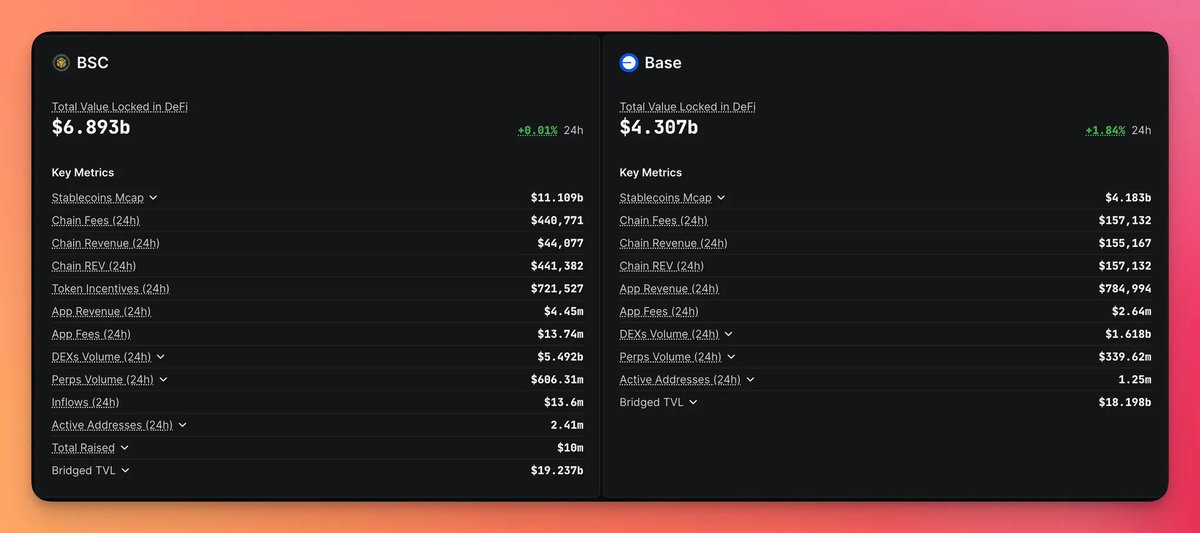Click Chain Revenue (24h) label in Base panel
This screenshot has width=1200, height=533.
click(674, 243)
